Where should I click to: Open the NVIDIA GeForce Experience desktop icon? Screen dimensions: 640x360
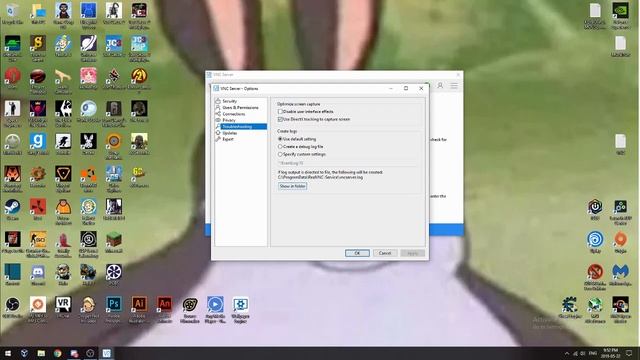tap(620, 16)
